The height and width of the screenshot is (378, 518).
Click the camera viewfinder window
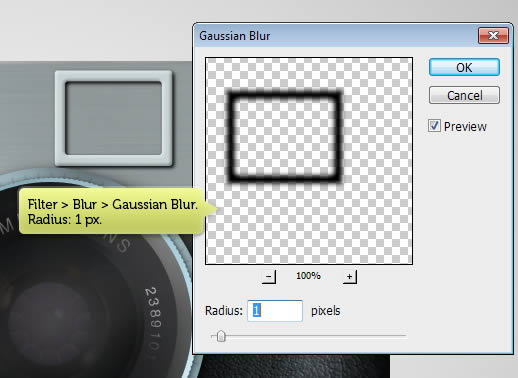tap(114, 118)
